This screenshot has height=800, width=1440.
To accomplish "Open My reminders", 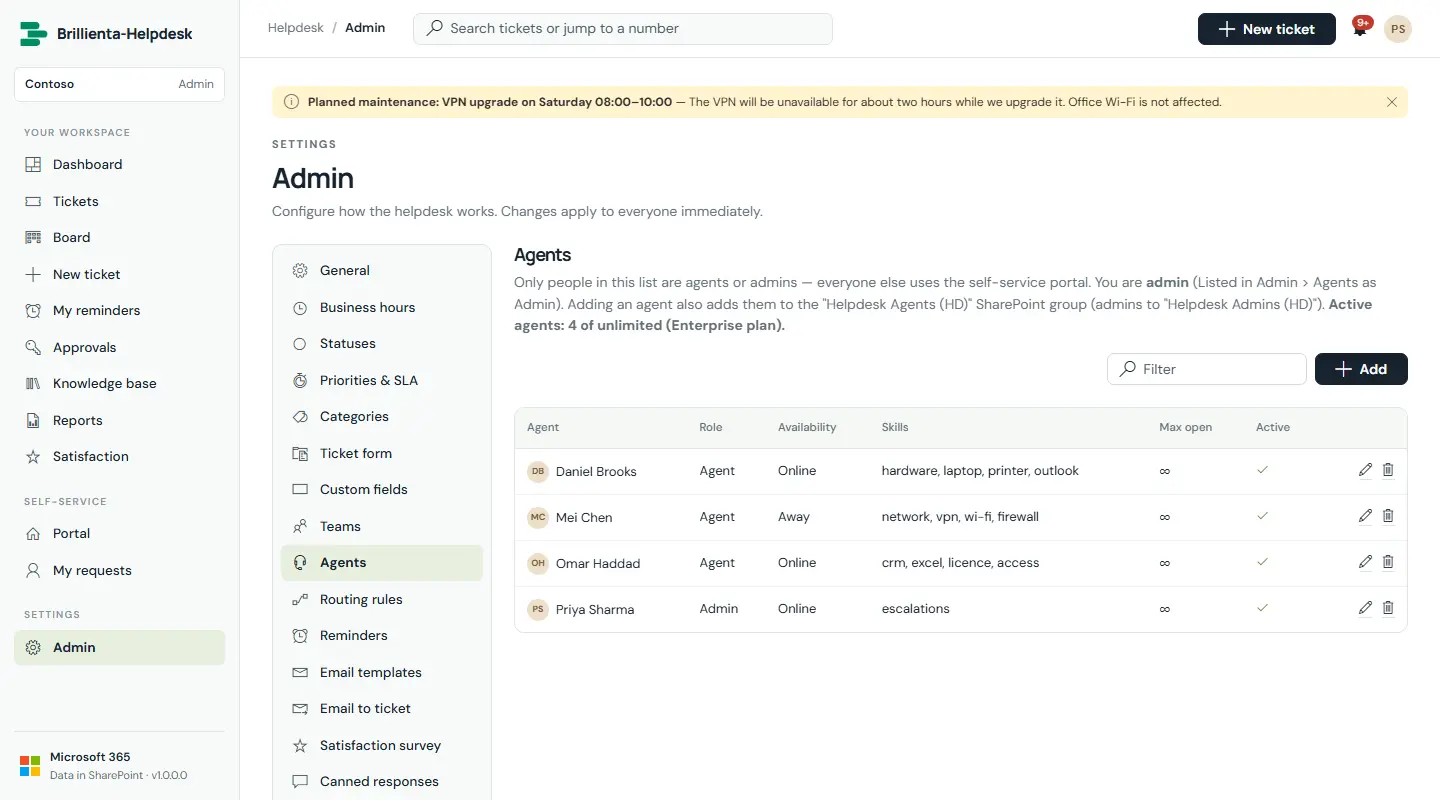I will 119,310.
